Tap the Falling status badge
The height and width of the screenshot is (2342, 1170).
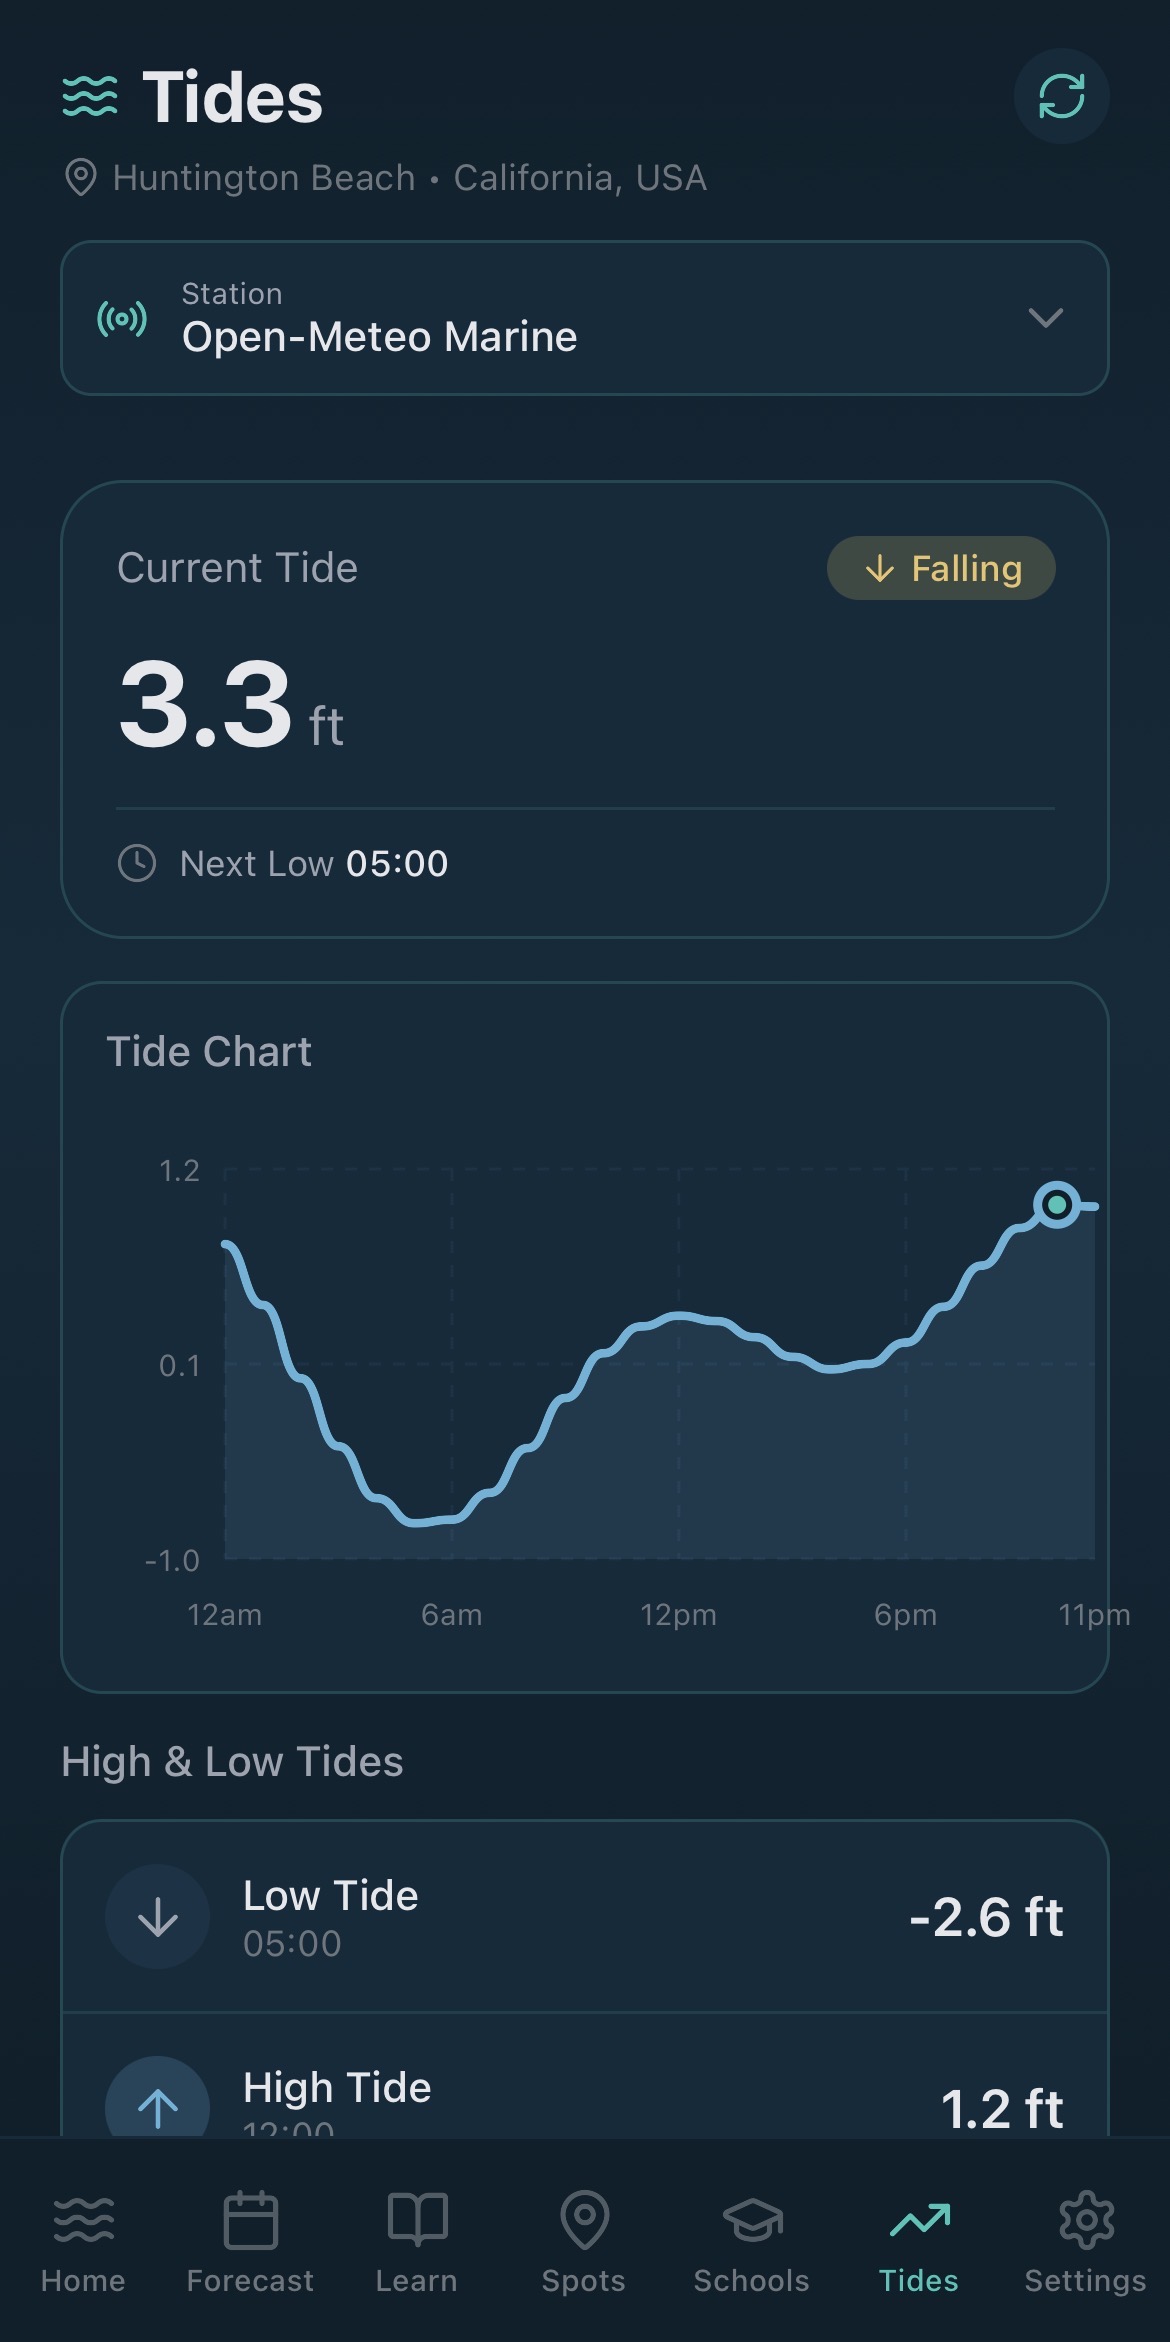[941, 568]
